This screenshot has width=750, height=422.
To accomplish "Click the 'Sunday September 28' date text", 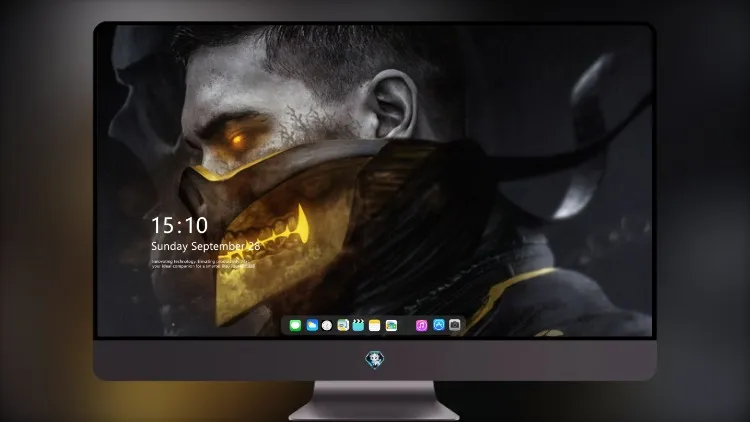I will click(206, 246).
